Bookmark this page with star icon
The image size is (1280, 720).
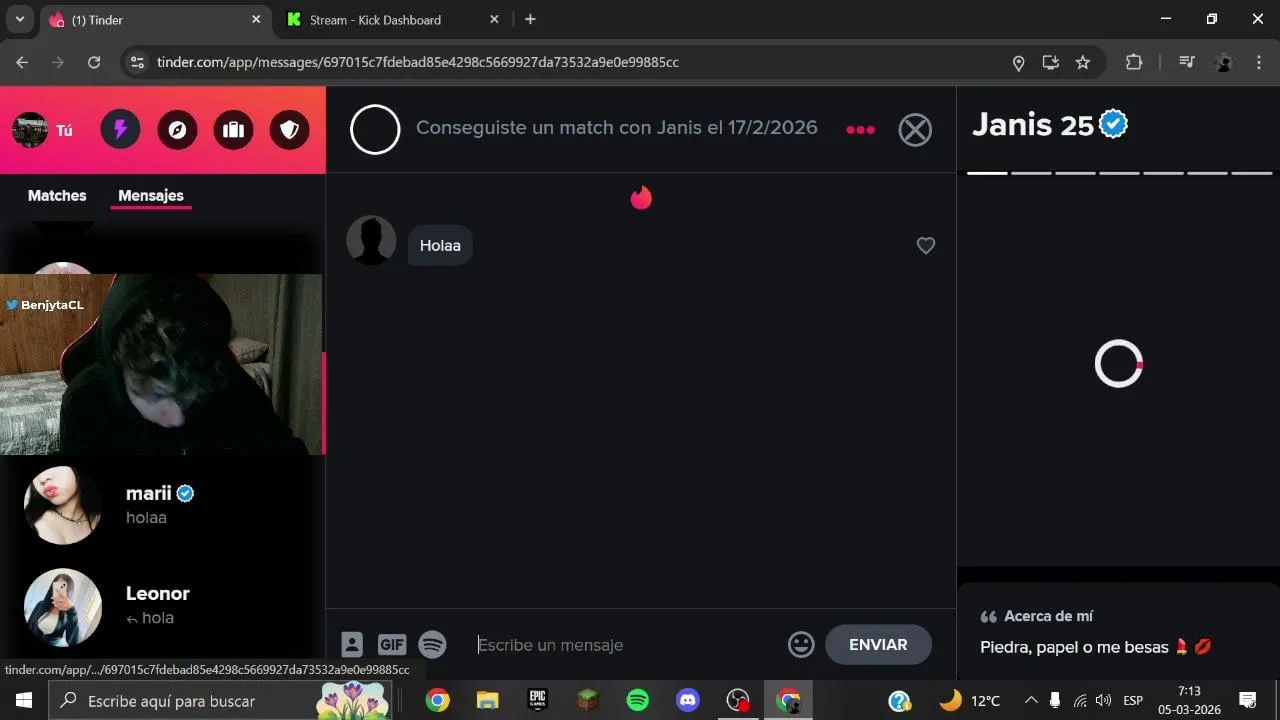click(x=1082, y=62)
